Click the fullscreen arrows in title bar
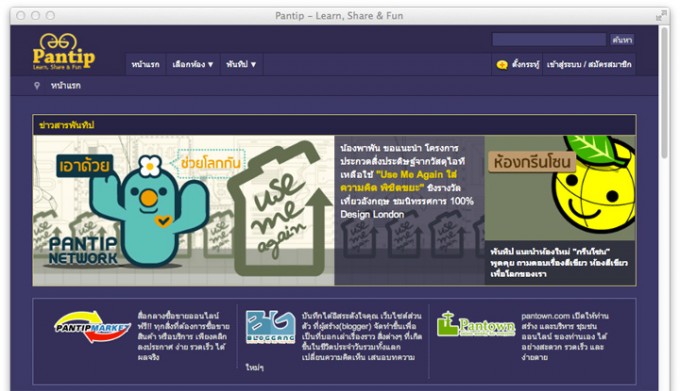 click(x=660, y=16)
